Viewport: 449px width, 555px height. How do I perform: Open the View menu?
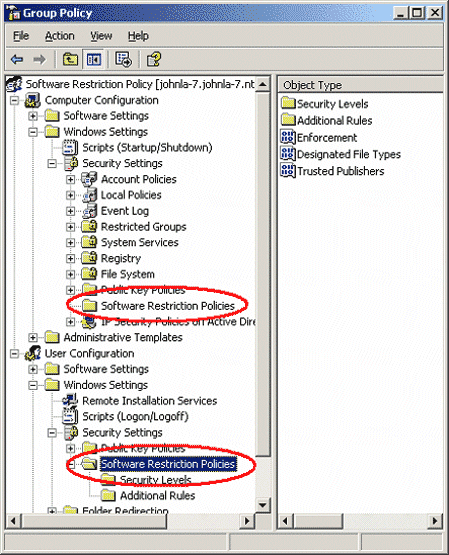(x=101, y=36)
